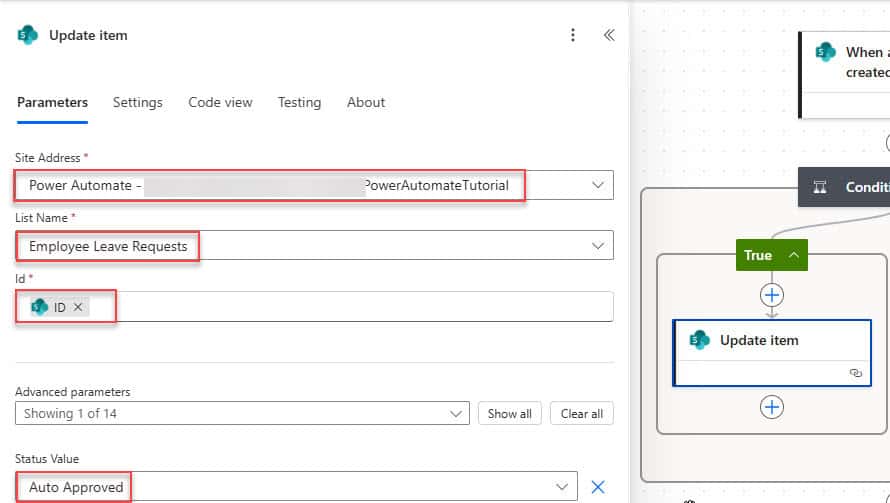Add an action below Update item card

[x=771, y=407]
